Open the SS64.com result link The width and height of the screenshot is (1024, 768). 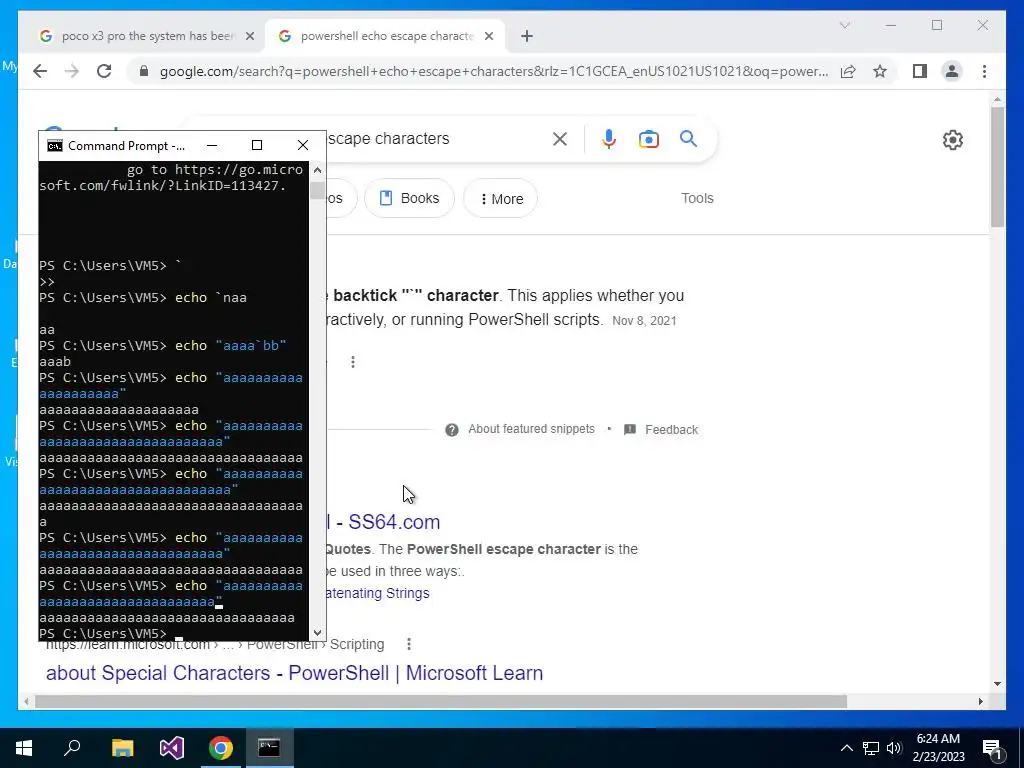(x=383, y=522)
